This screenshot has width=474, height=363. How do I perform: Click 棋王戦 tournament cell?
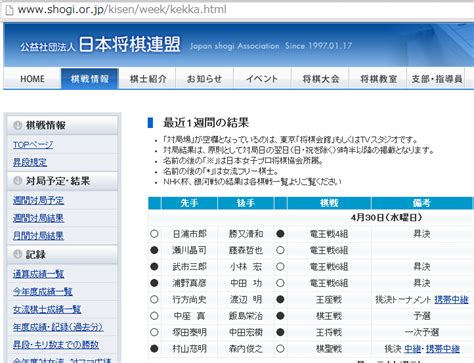(x=329, y=316)
